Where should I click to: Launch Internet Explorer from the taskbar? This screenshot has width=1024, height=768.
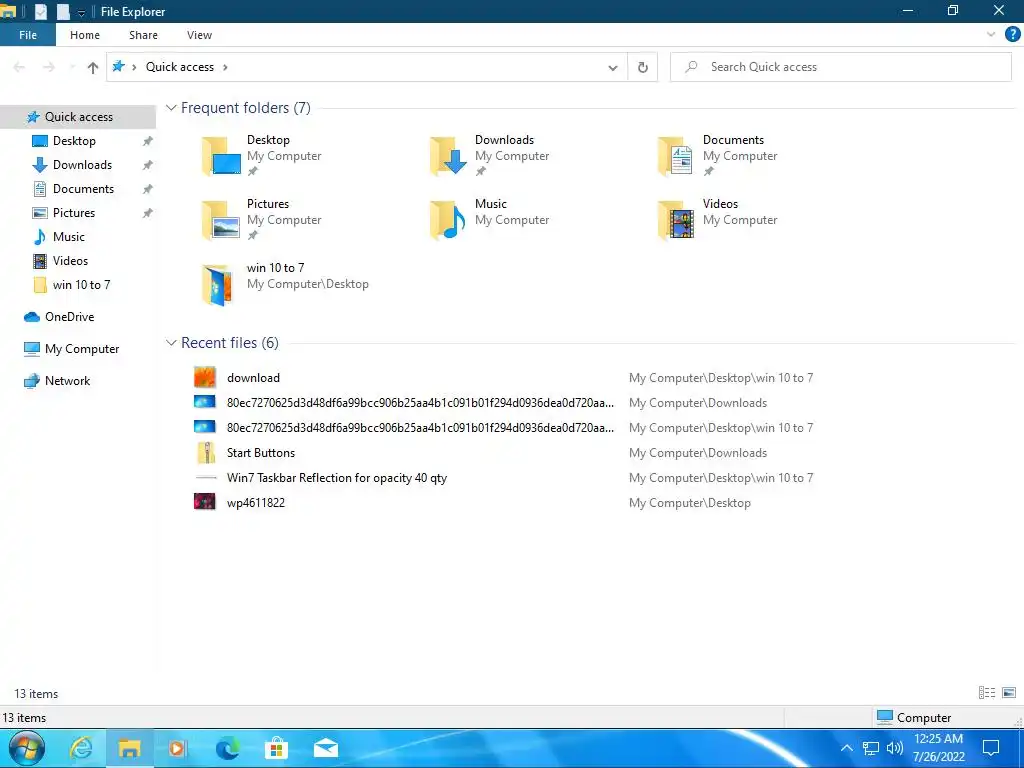[81, 748]
